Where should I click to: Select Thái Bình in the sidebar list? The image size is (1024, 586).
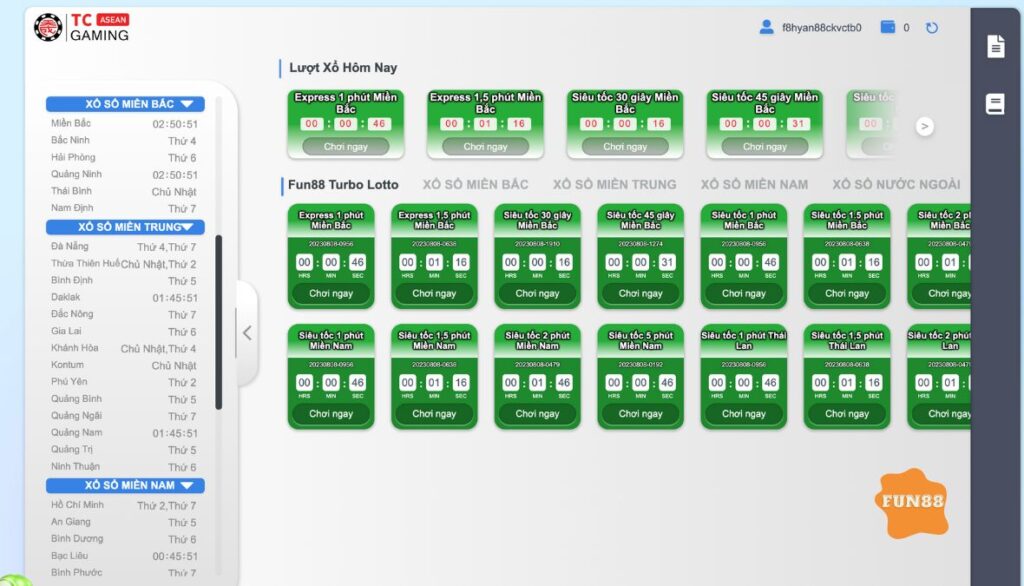[x=123, y=191]
